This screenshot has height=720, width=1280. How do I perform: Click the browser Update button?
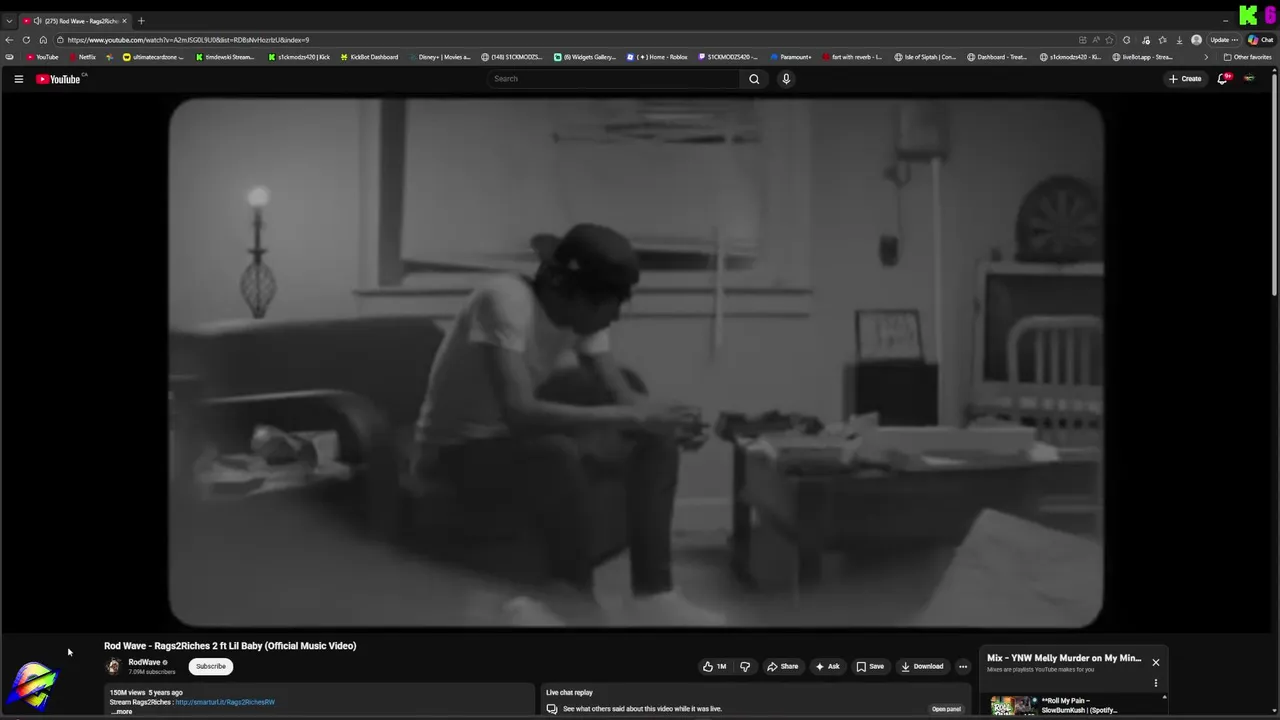(x=1224, y=40)
